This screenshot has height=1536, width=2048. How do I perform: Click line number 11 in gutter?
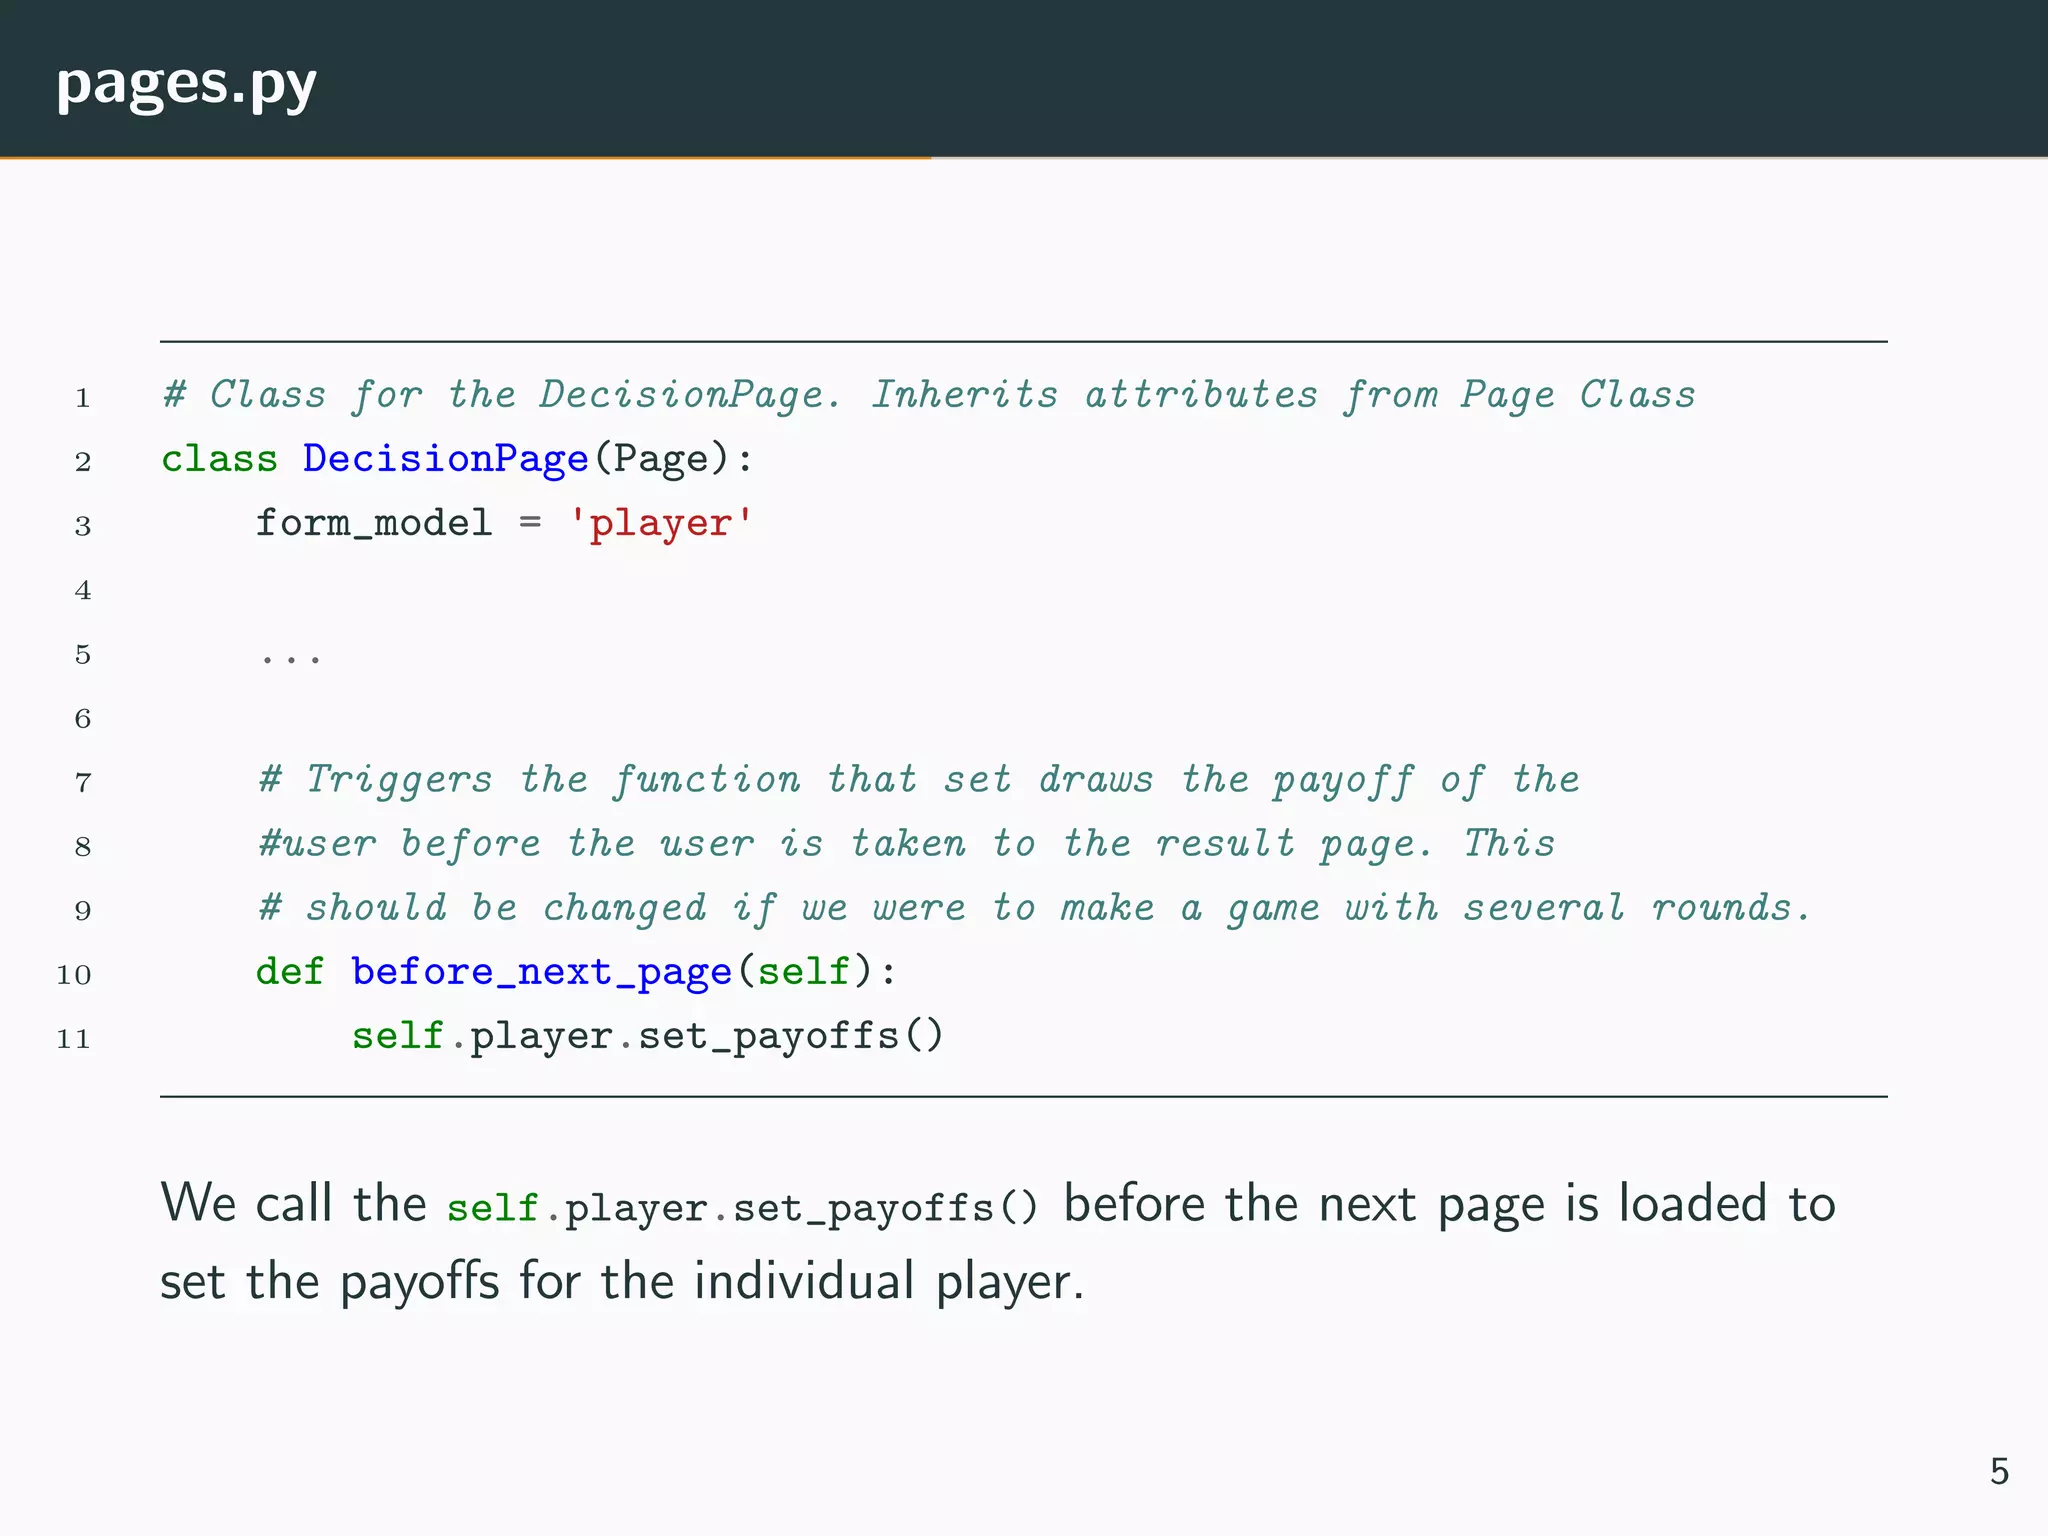(x=73, y=1039)
